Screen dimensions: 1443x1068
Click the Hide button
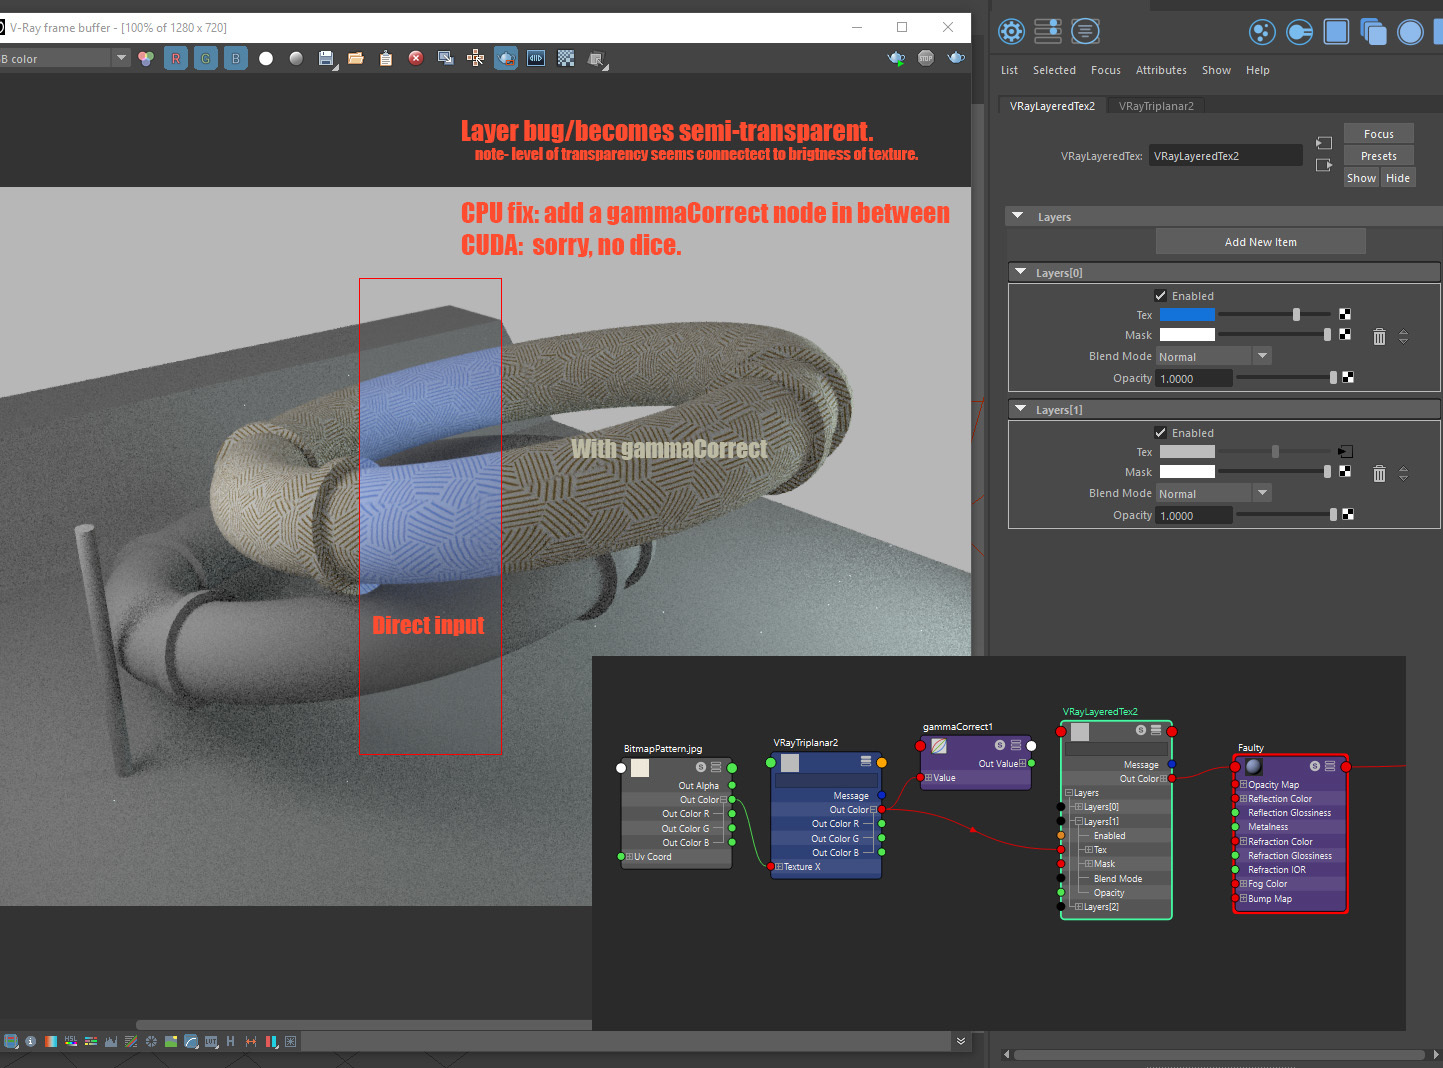pyautogui.click(x=1397, y=178)
